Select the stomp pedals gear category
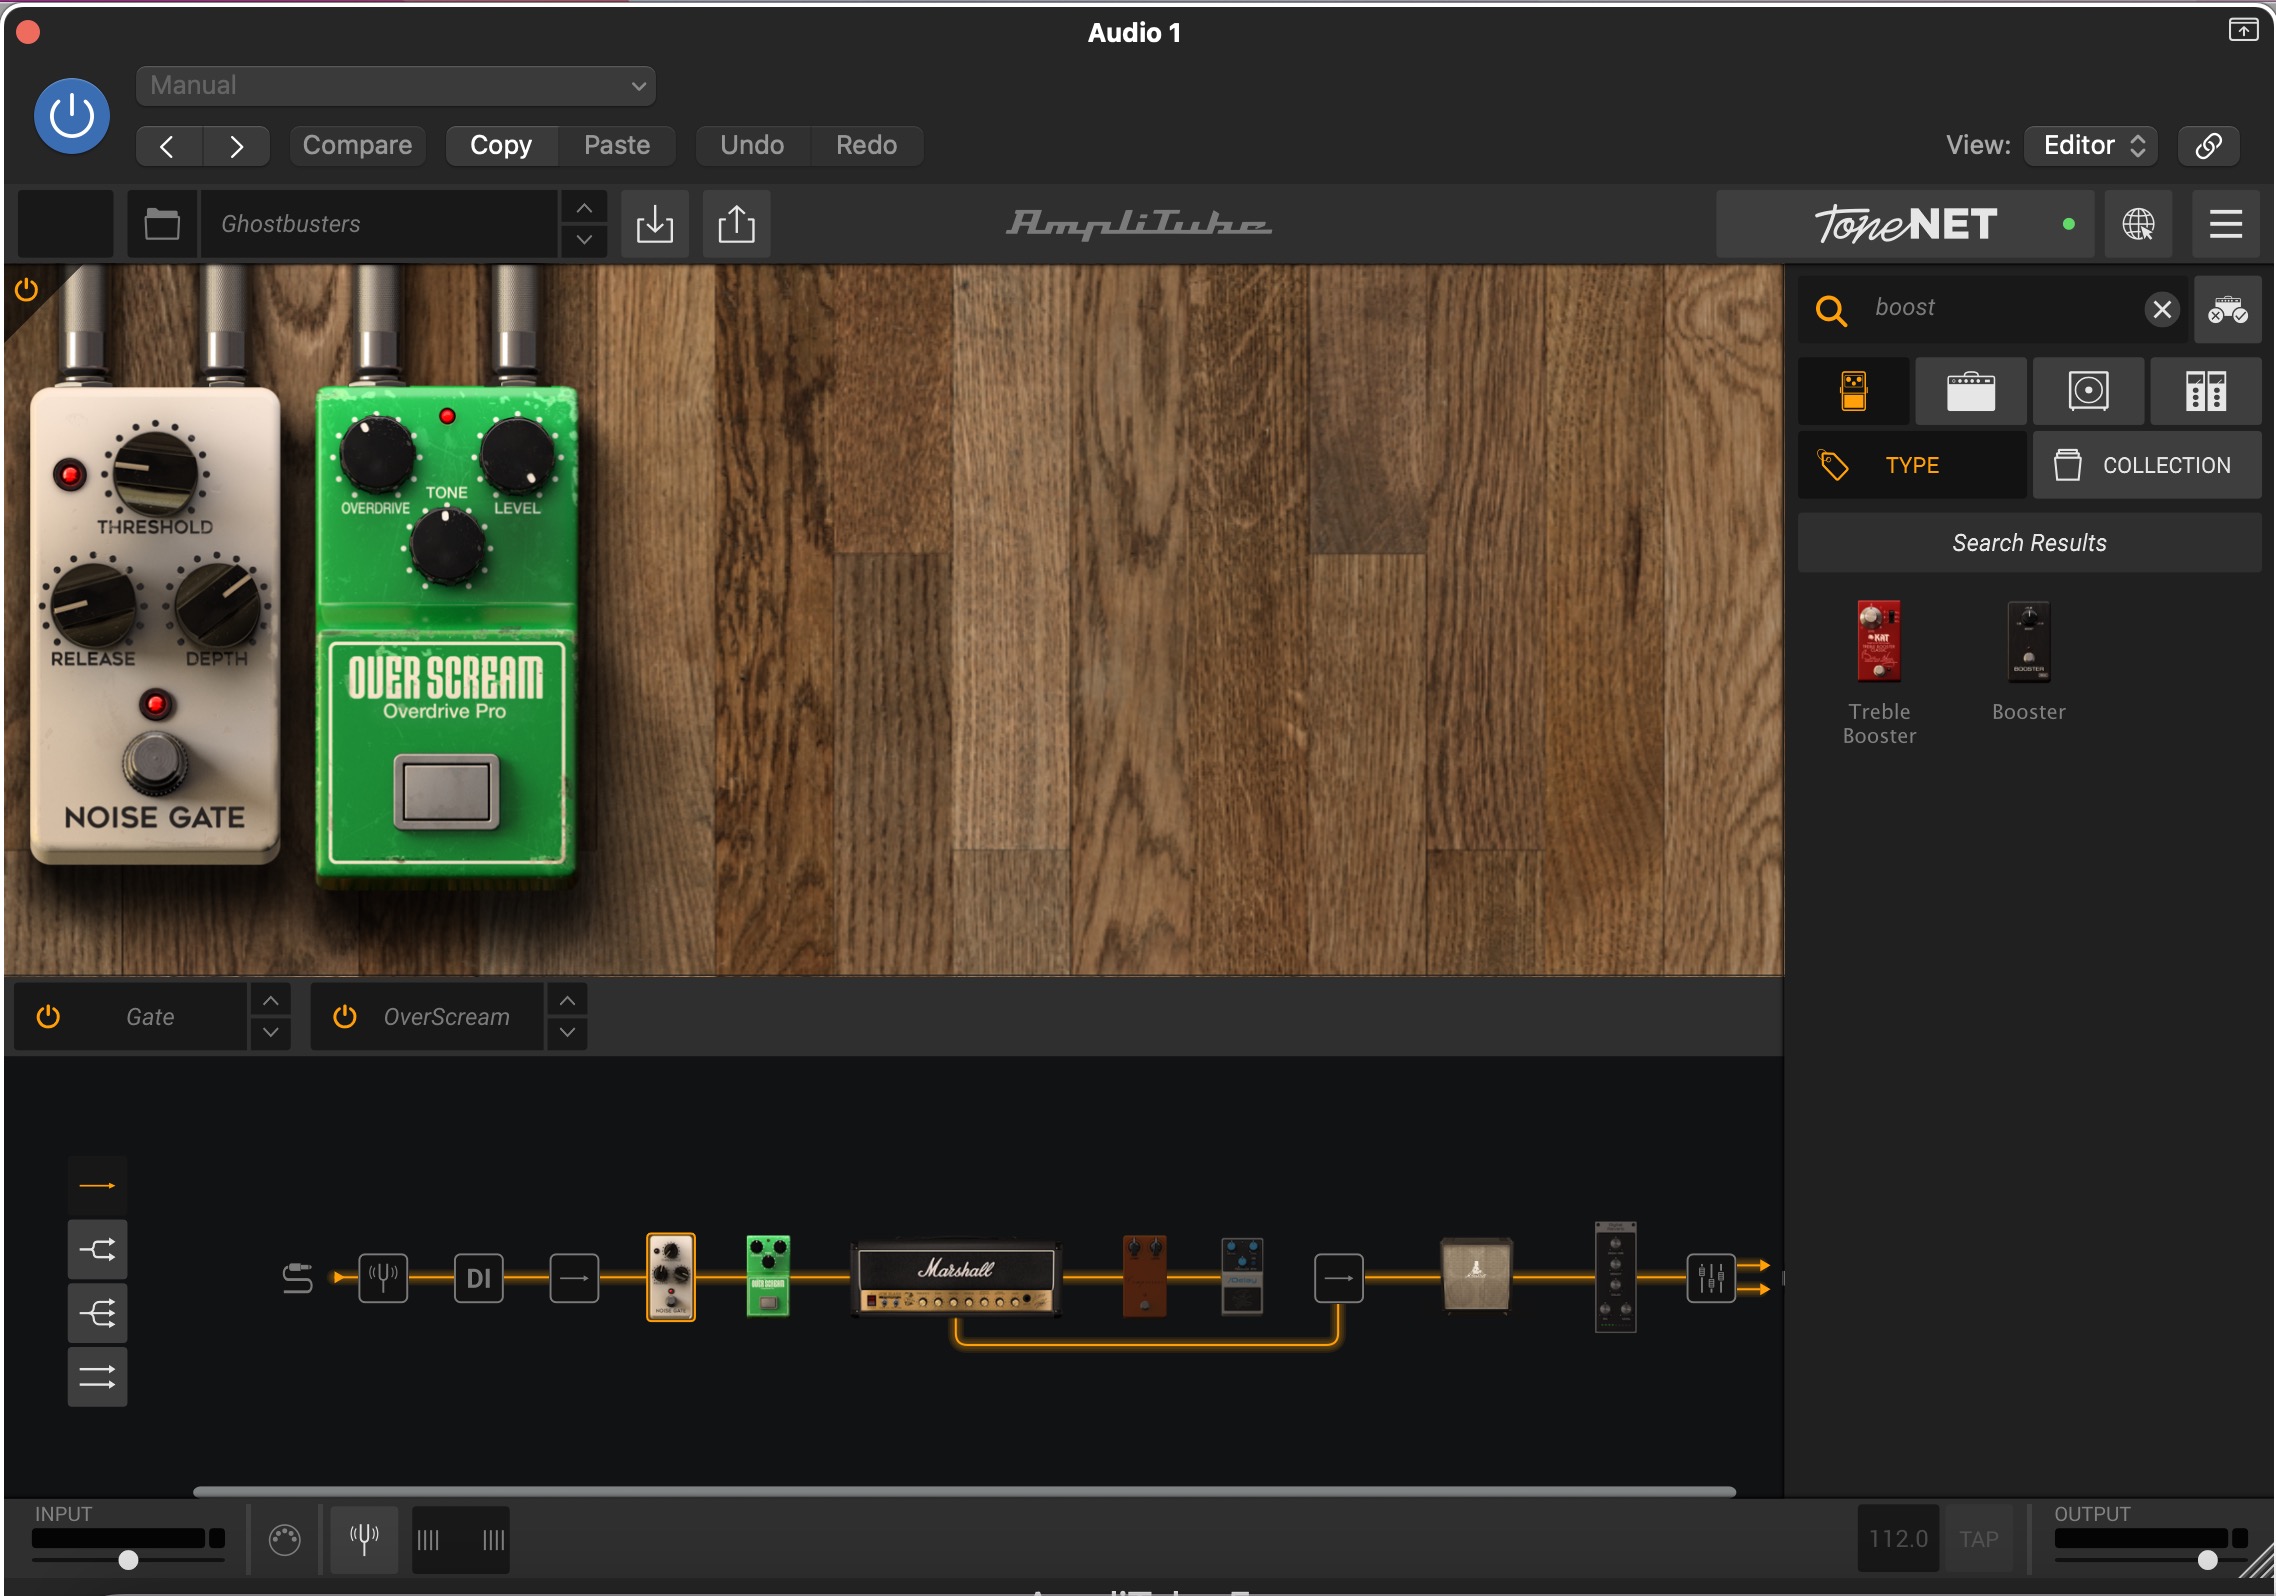2276x1596 pixels. [1854, 391]
